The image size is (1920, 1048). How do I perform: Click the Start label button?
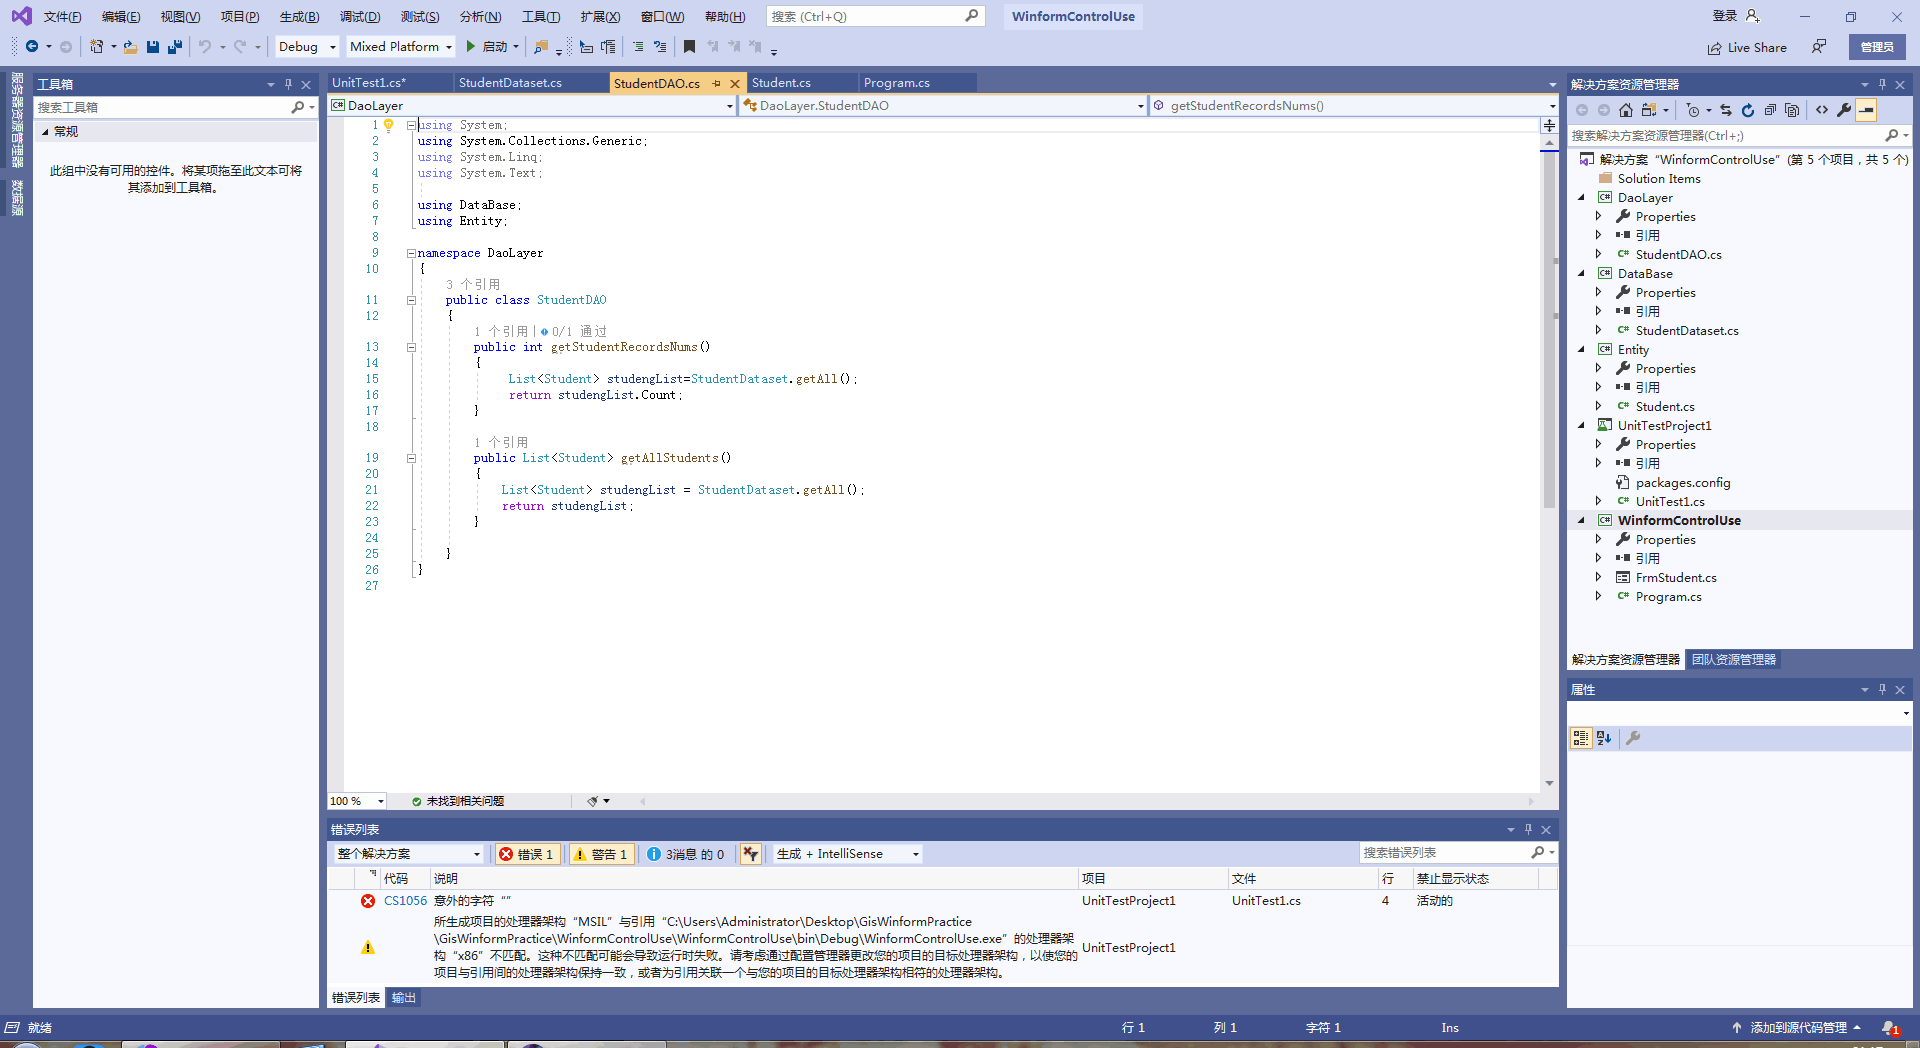(495, 46)
